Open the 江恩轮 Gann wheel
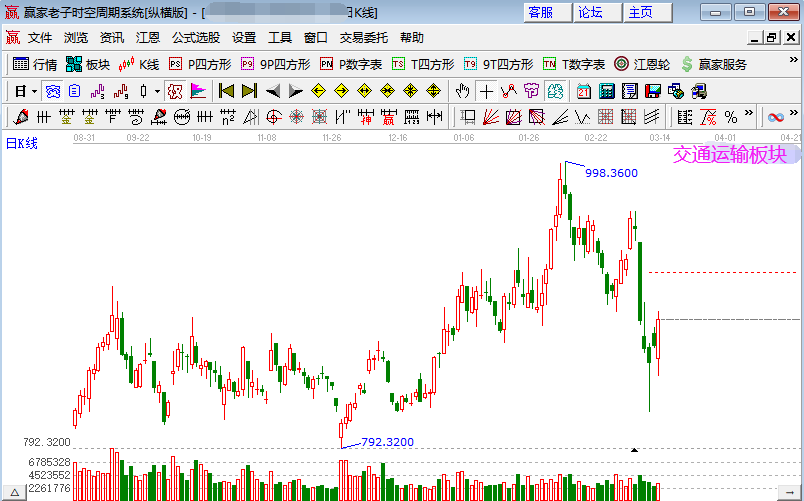Image resolution: width=804 pixels, height=501 pixels. [642, 64]
